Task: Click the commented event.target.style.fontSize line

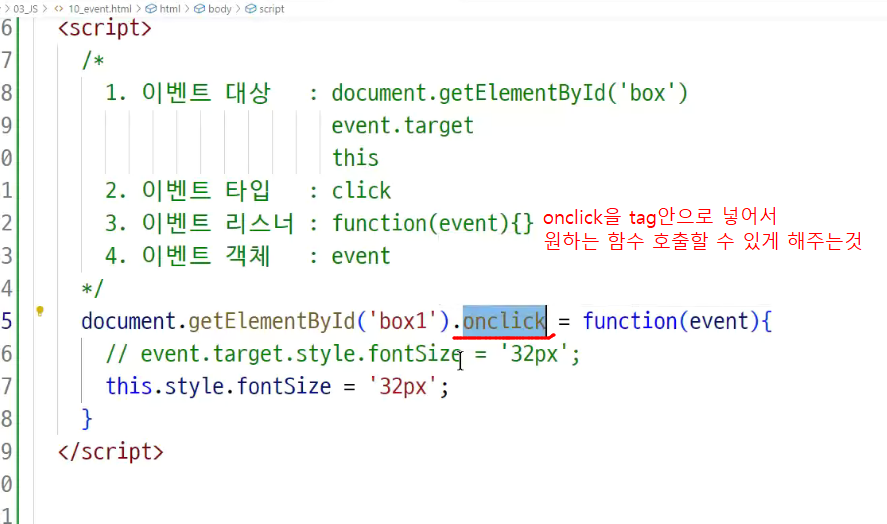Action: click(343, 354)
